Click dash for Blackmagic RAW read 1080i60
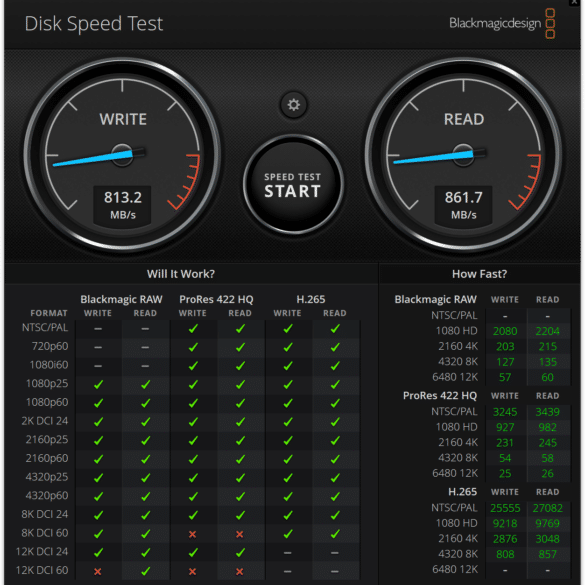This screenshot has height=585, width=585. pos(145,366)
